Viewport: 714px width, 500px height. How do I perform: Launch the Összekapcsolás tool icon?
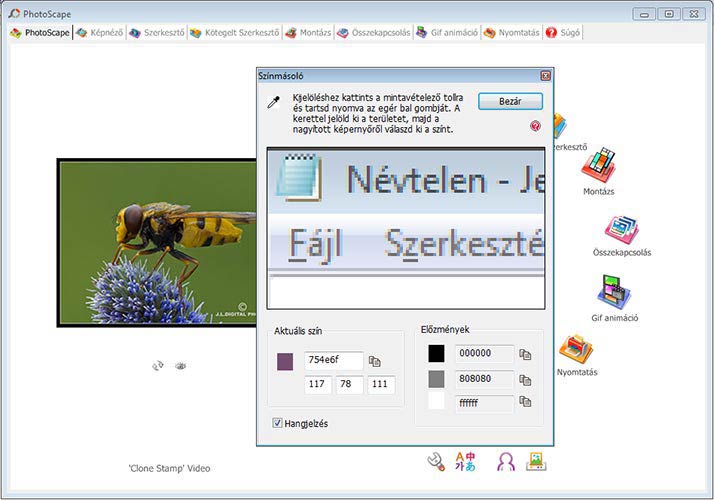(x=620, y=230)
